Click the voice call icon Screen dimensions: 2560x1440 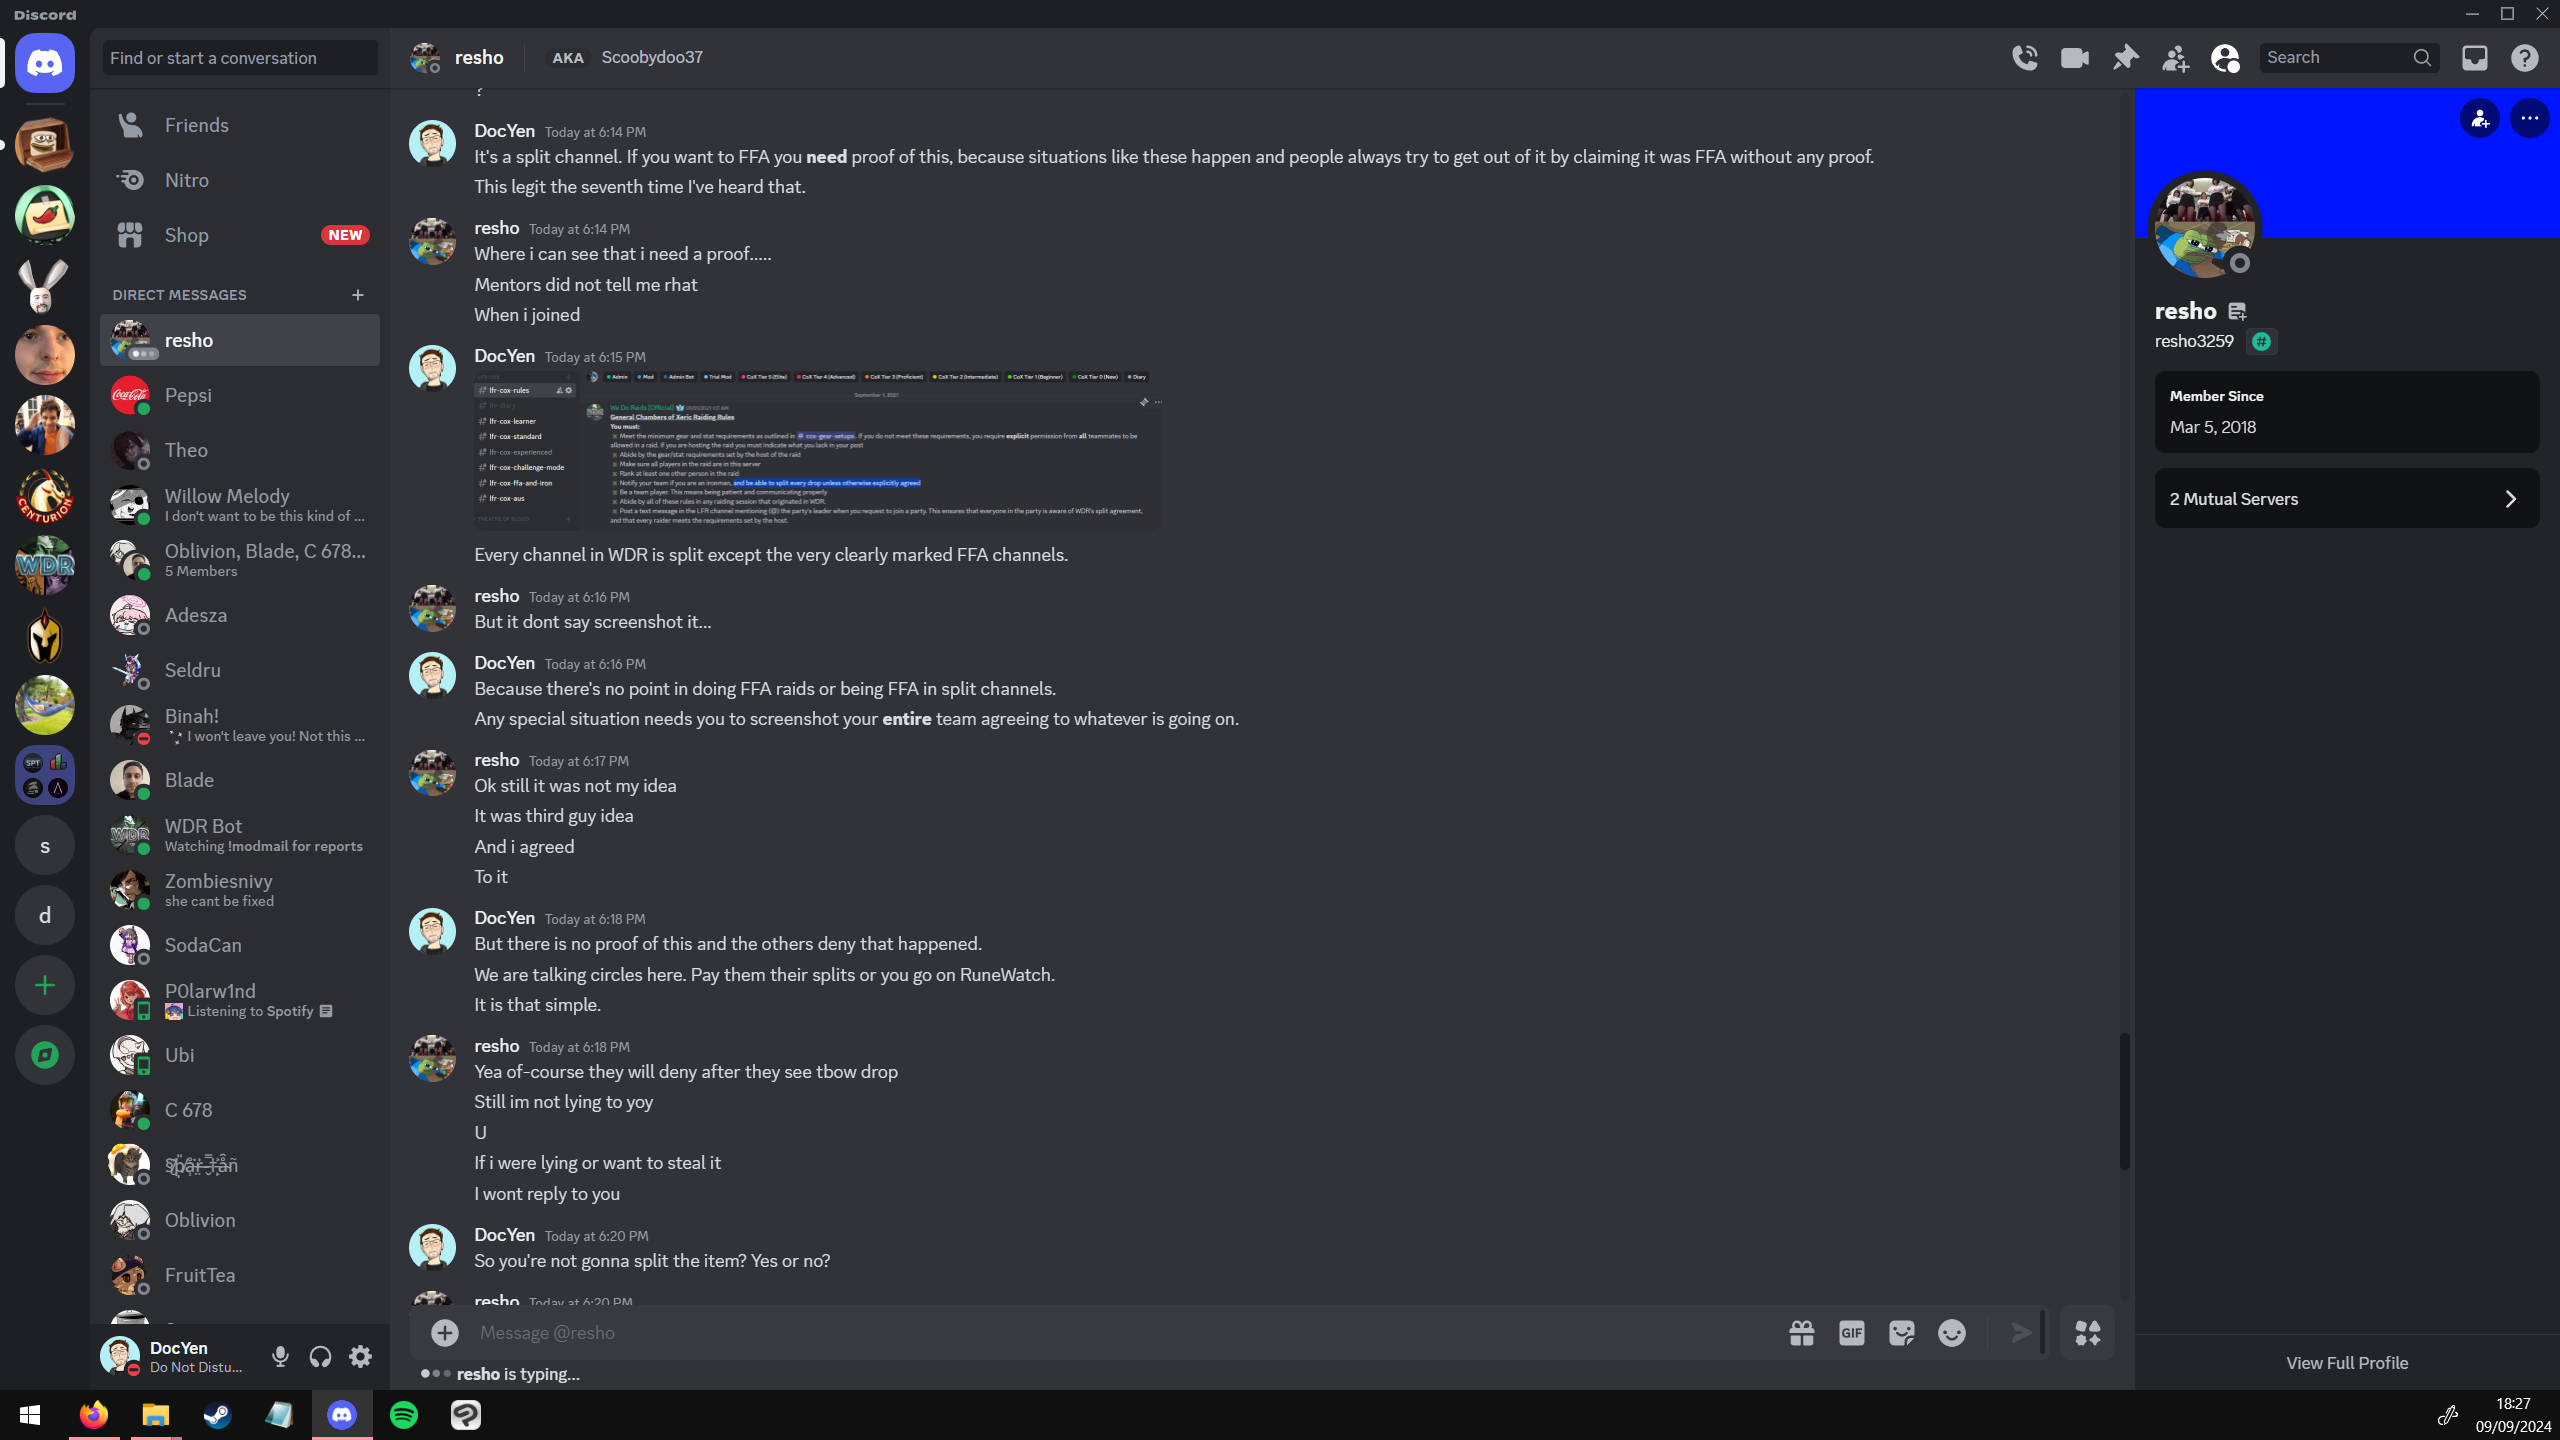(2025, 58)
